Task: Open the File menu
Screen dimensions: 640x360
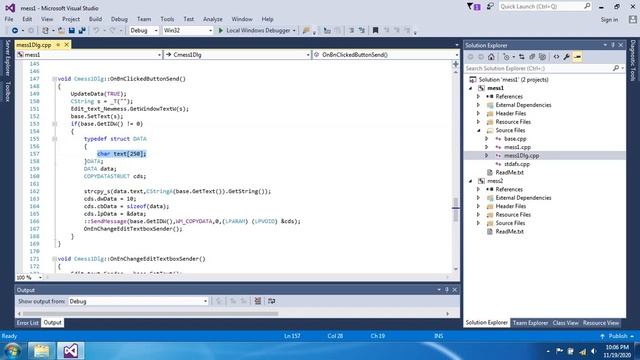Action: 9,19
